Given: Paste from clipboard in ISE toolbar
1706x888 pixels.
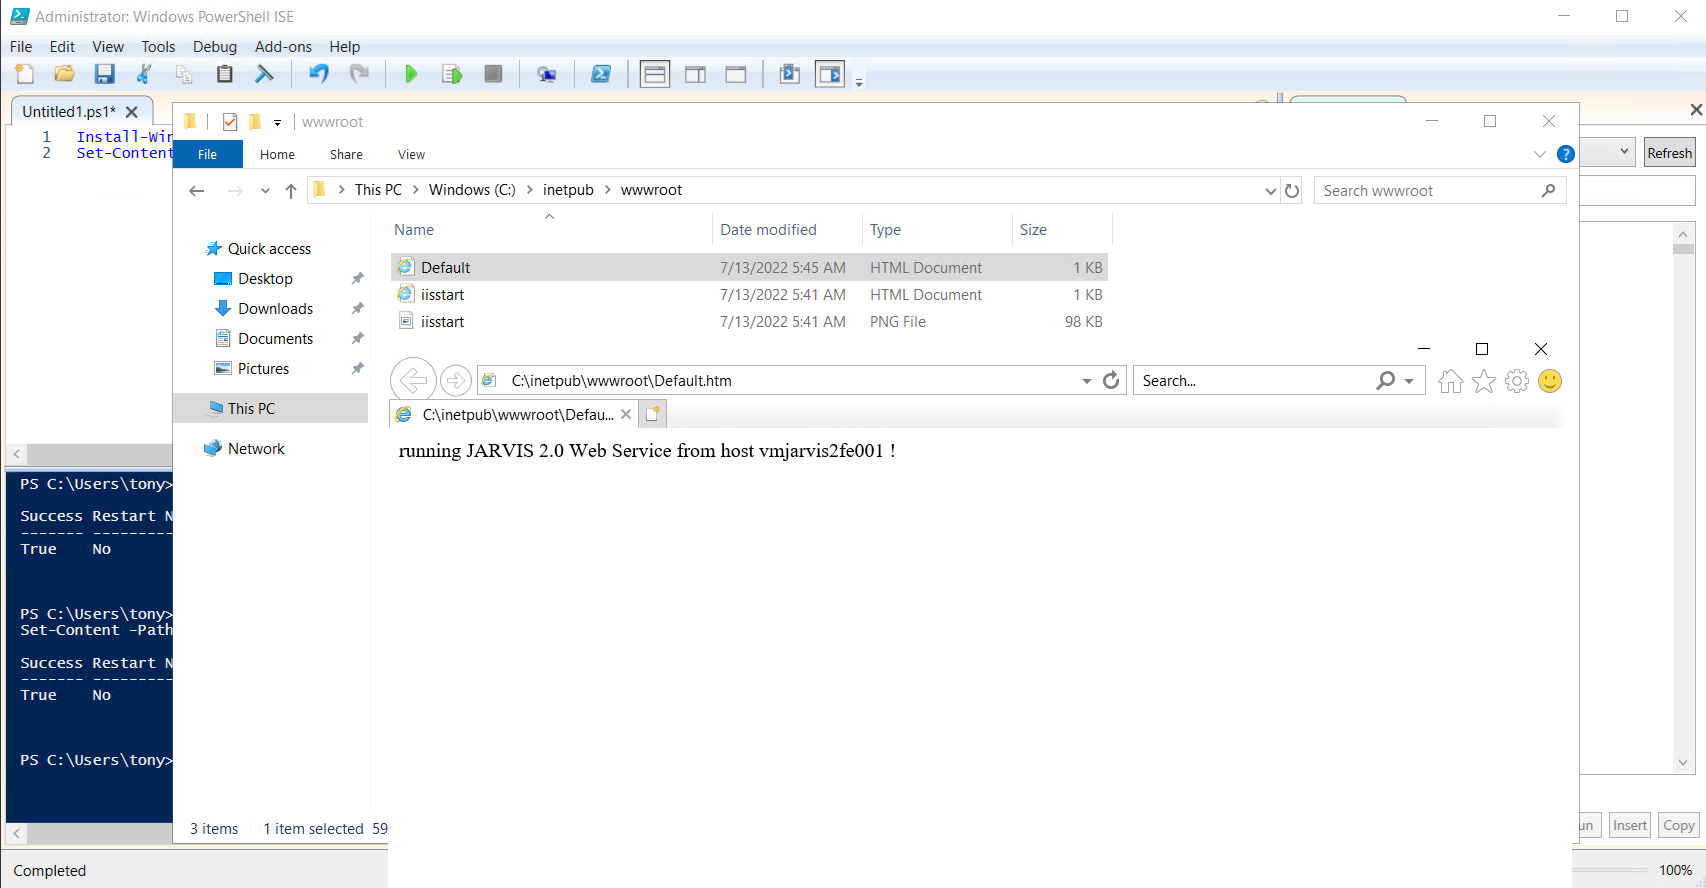Looking at the screenshot, I should click(x=224, y=74).
